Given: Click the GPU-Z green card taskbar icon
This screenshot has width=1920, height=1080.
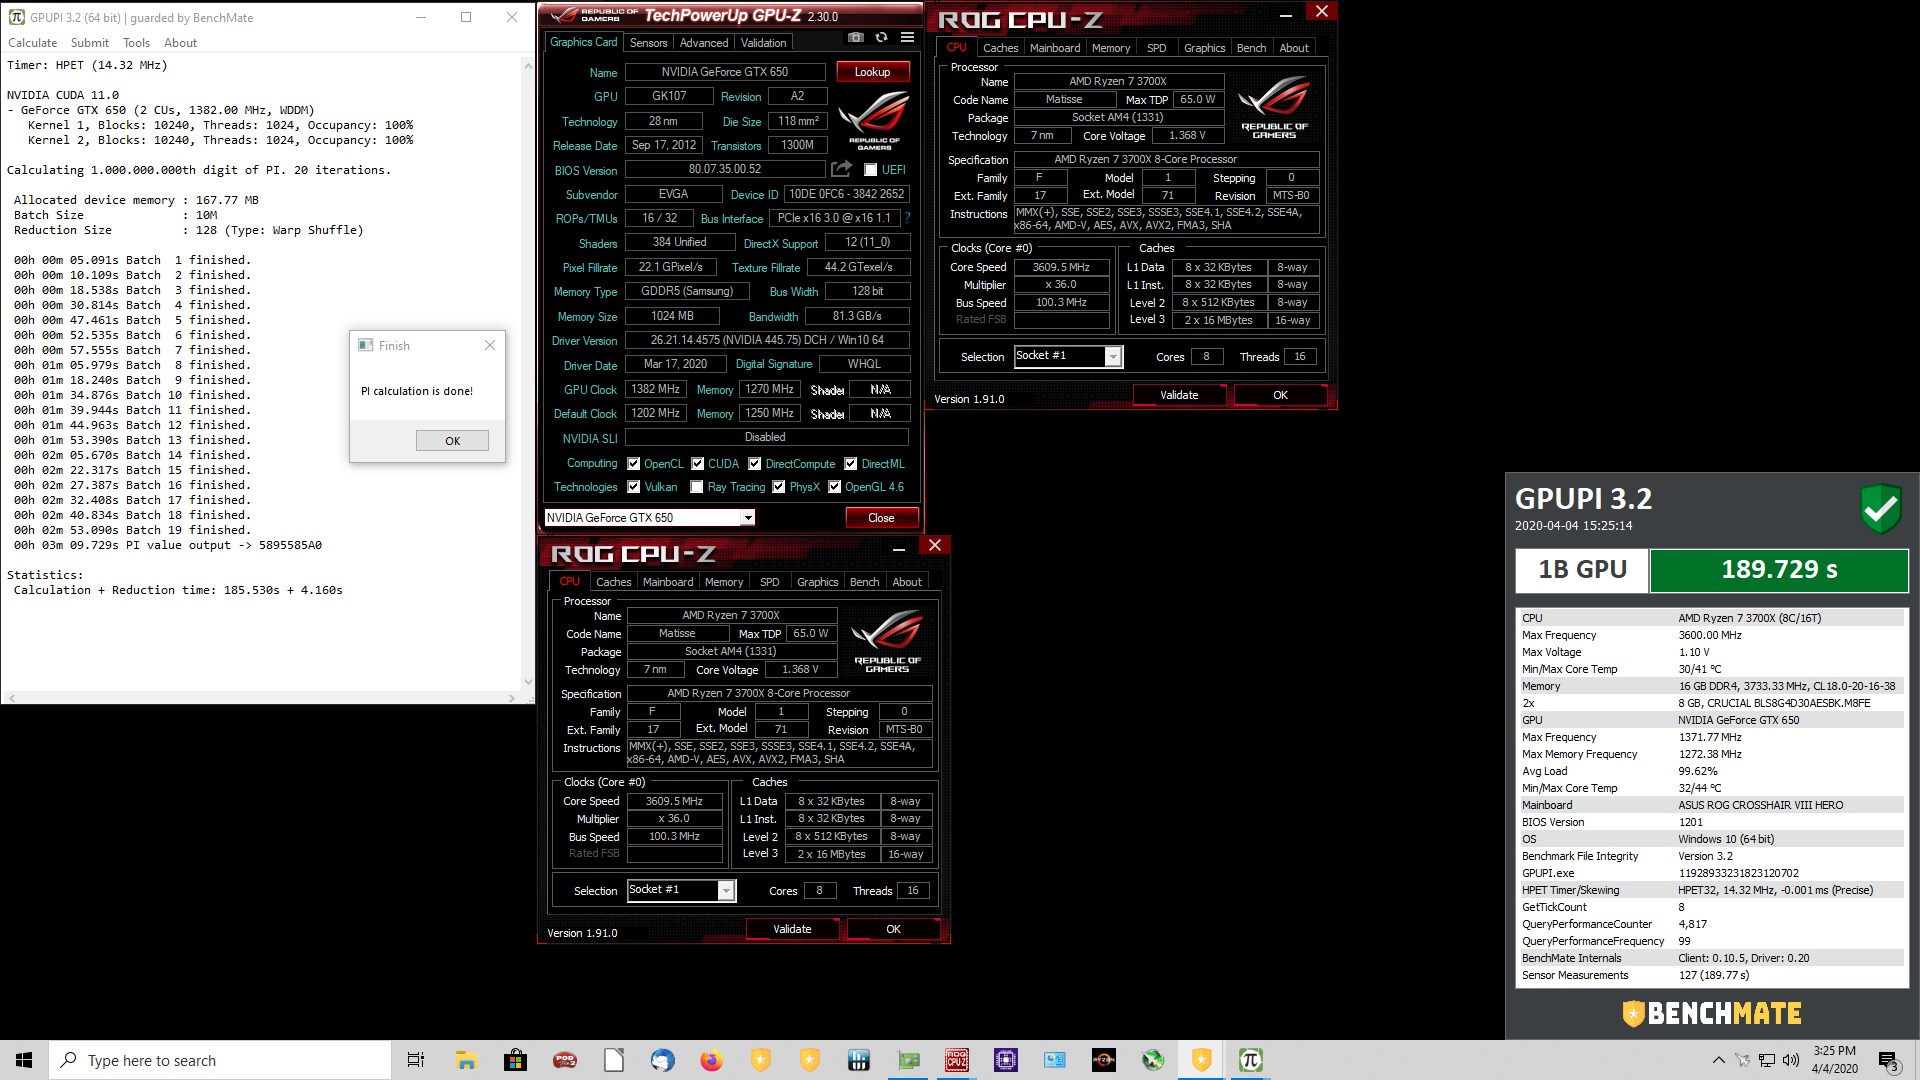Looking at the screenshot, I should [x=908, y=1060].
